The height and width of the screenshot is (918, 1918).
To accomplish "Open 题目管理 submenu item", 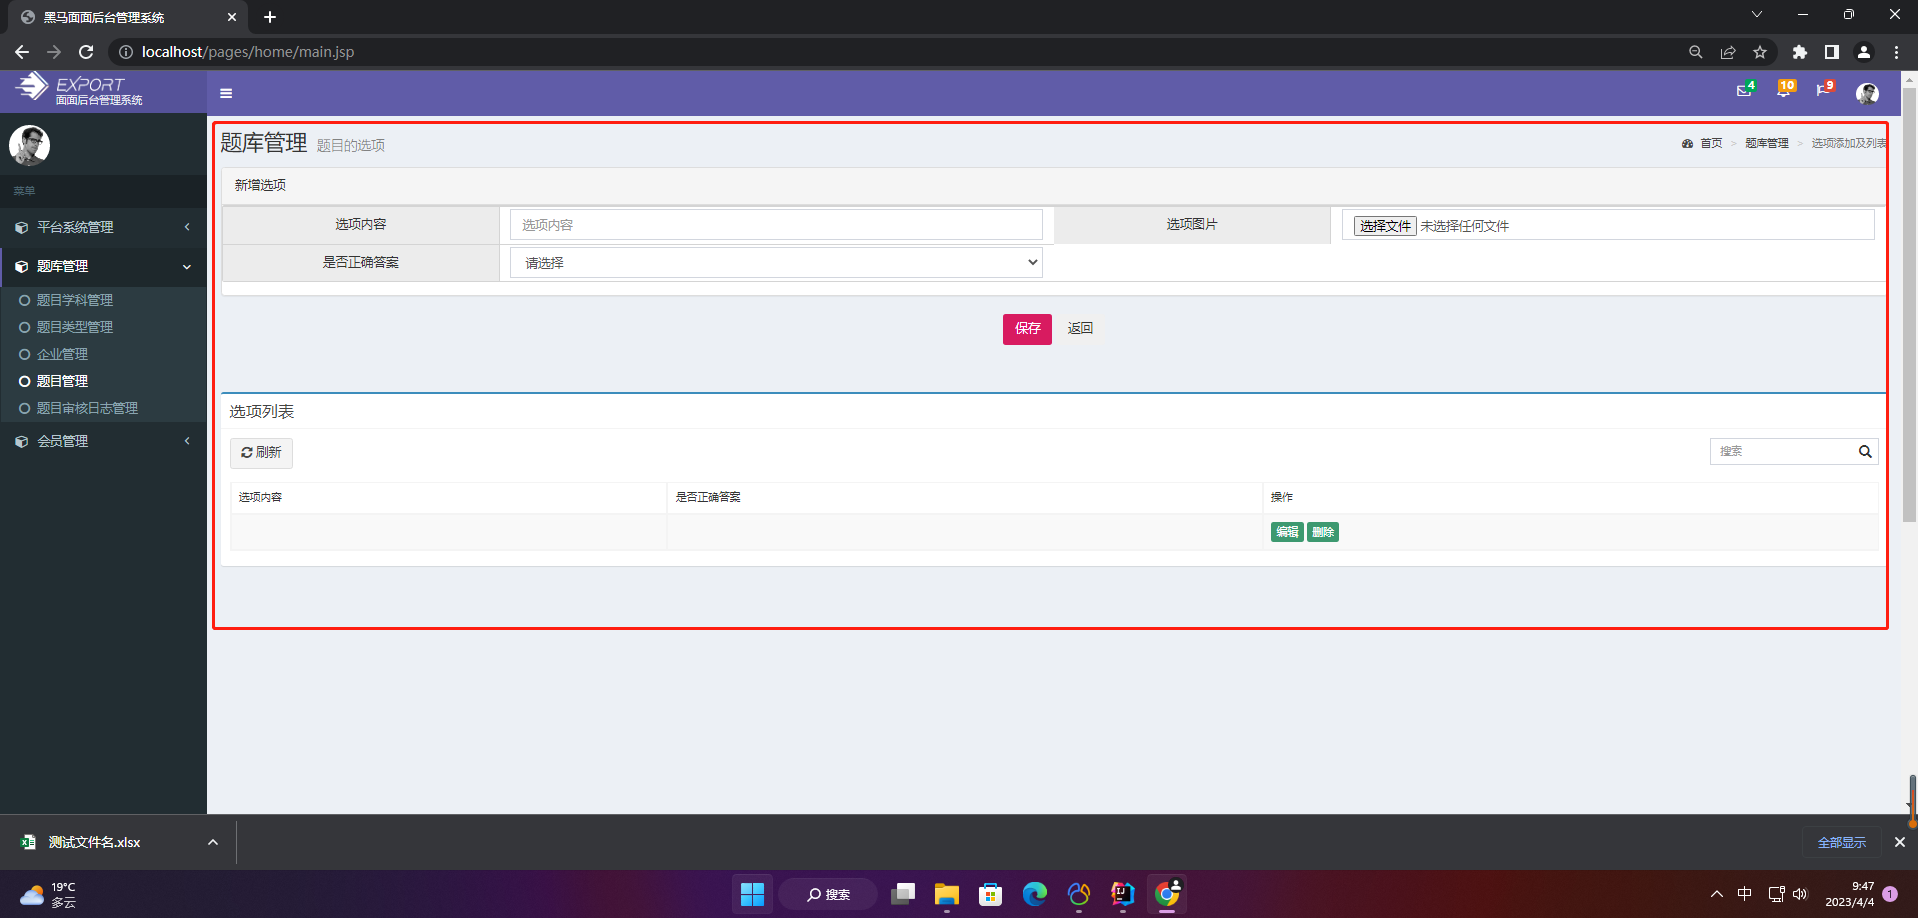I will tap(62, 381).
